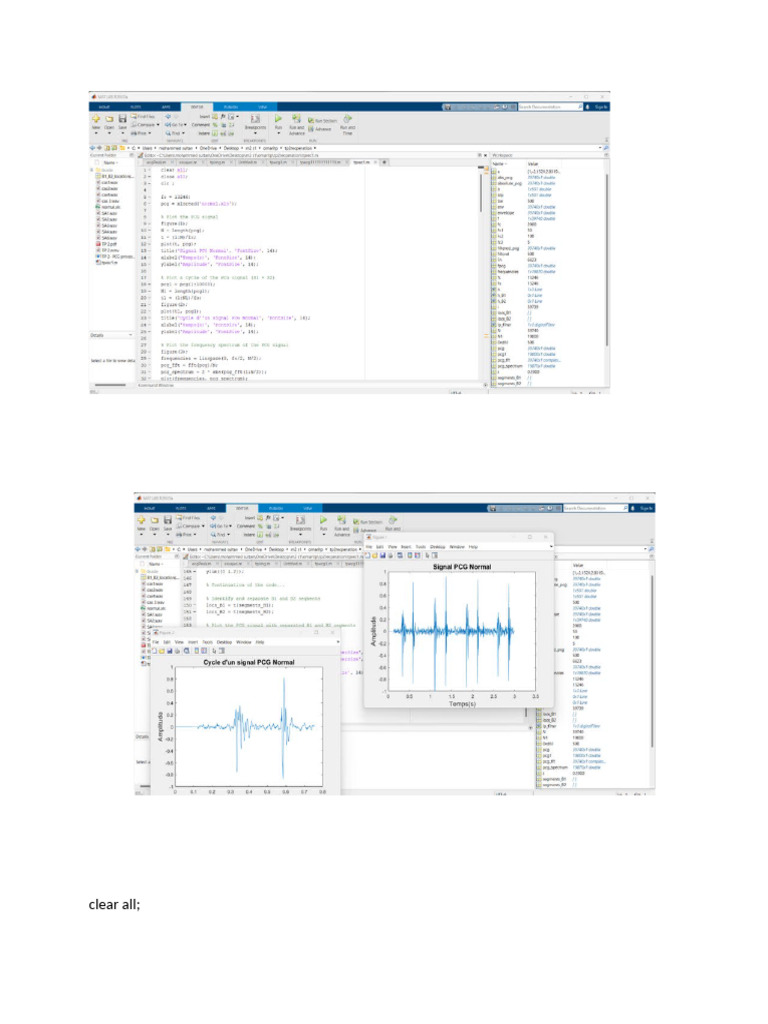
Task: Click New script icon in MATLAB window with plots
Action: tap(141, 520)
